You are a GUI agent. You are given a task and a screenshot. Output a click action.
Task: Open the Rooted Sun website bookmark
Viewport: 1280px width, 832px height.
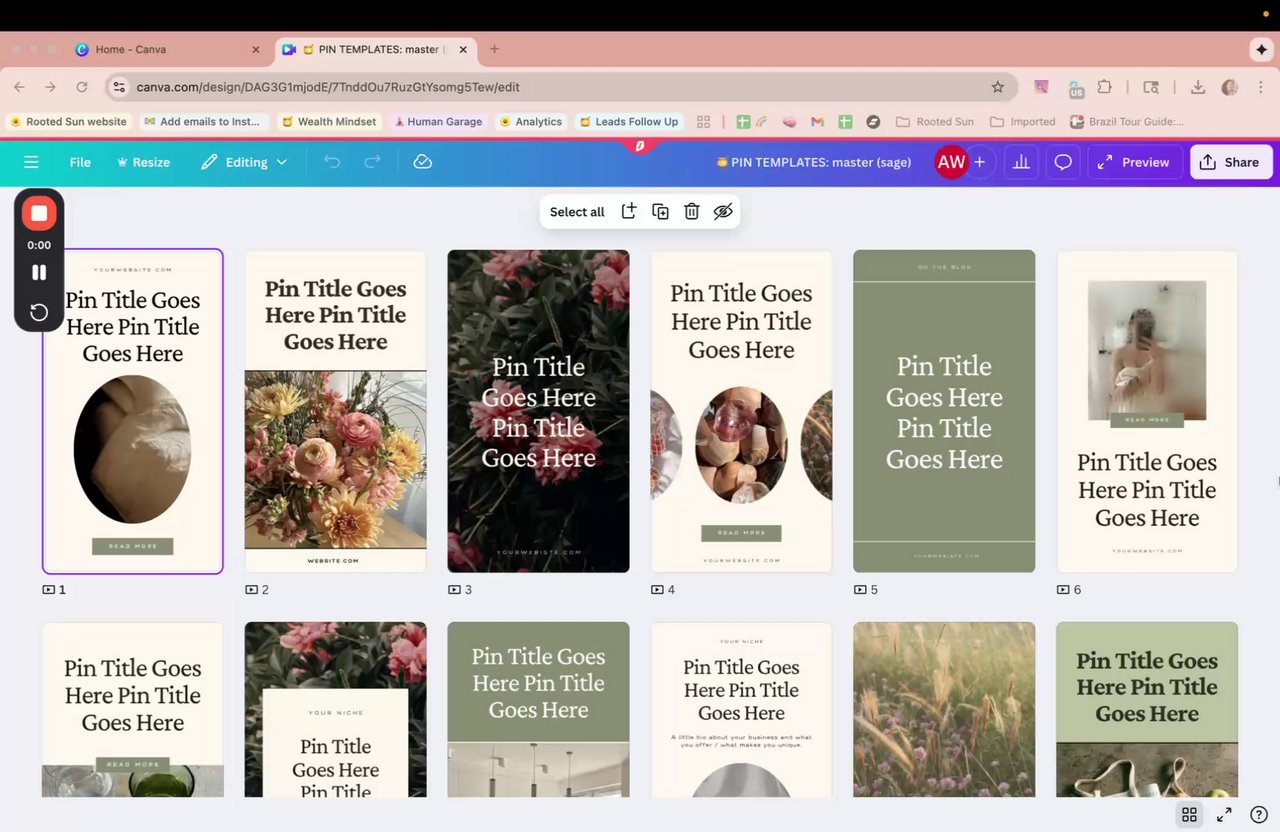point(68,122)
